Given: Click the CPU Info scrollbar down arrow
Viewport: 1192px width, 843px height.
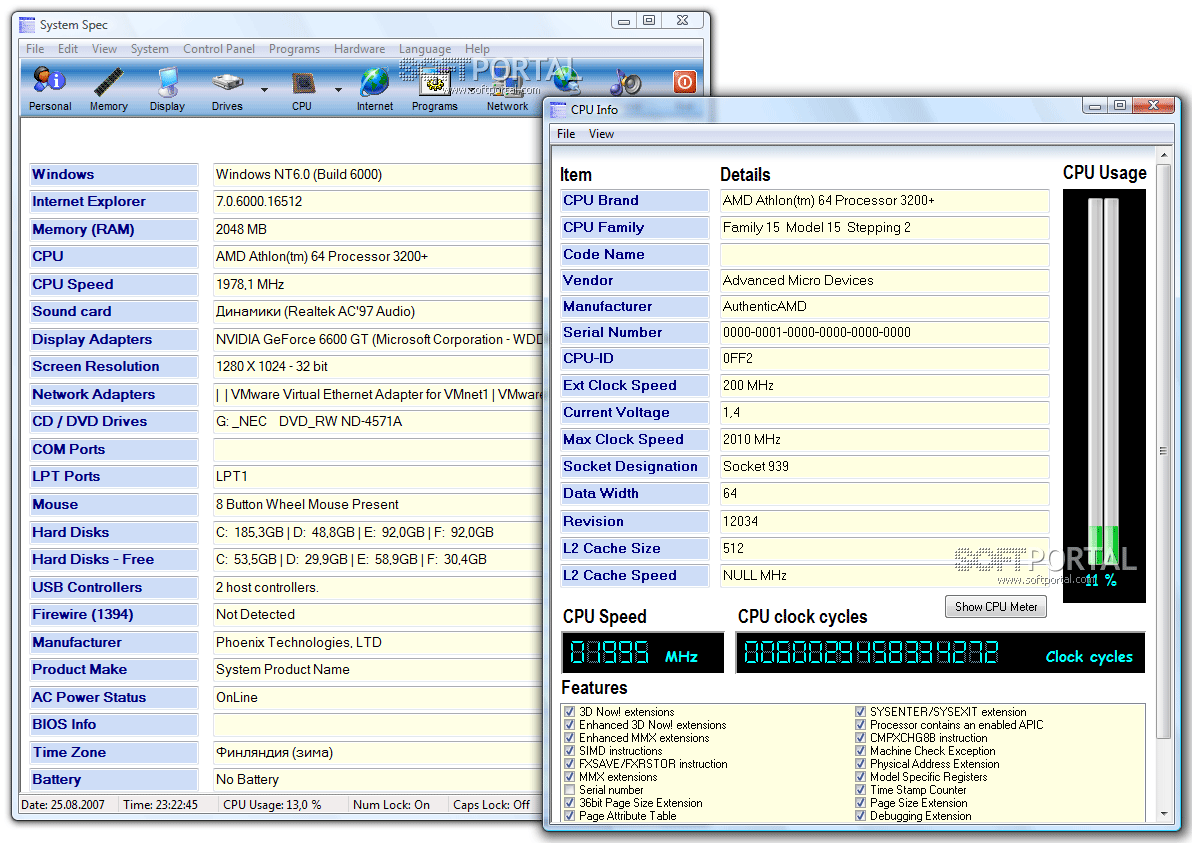Looking at the screenshot, I should point(1163,814).
